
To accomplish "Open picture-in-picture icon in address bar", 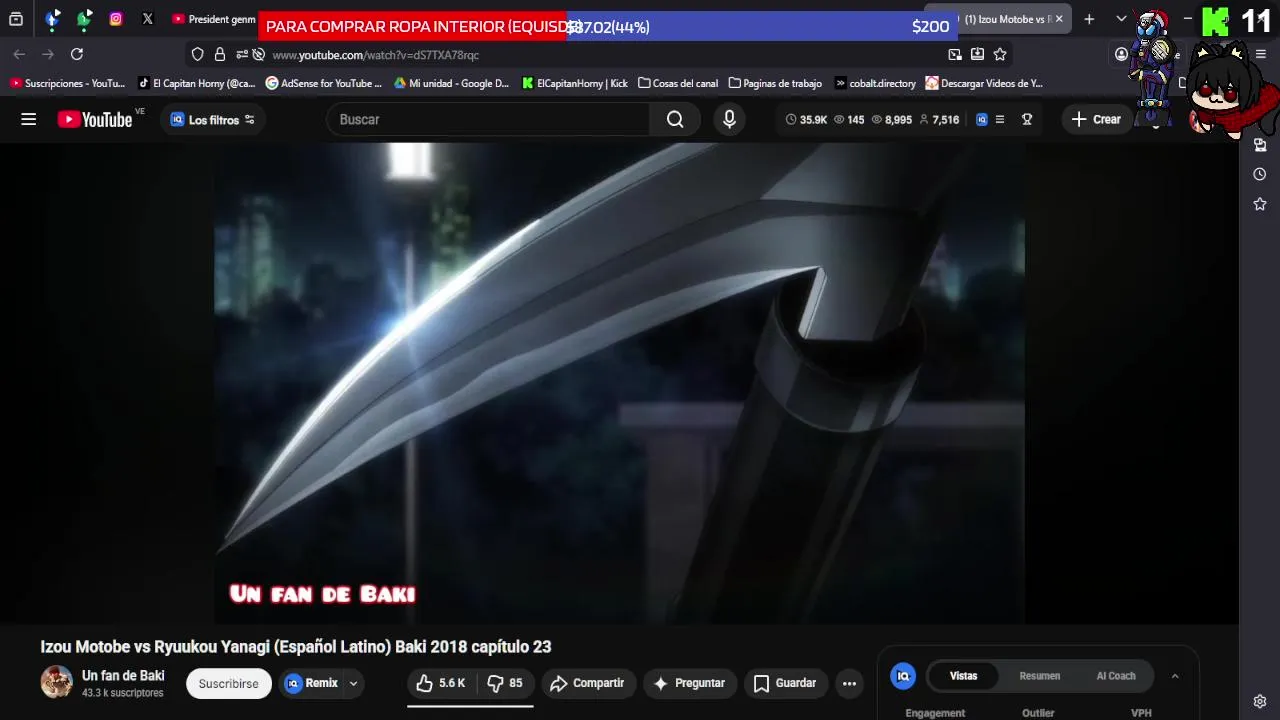I will (955, 54).
